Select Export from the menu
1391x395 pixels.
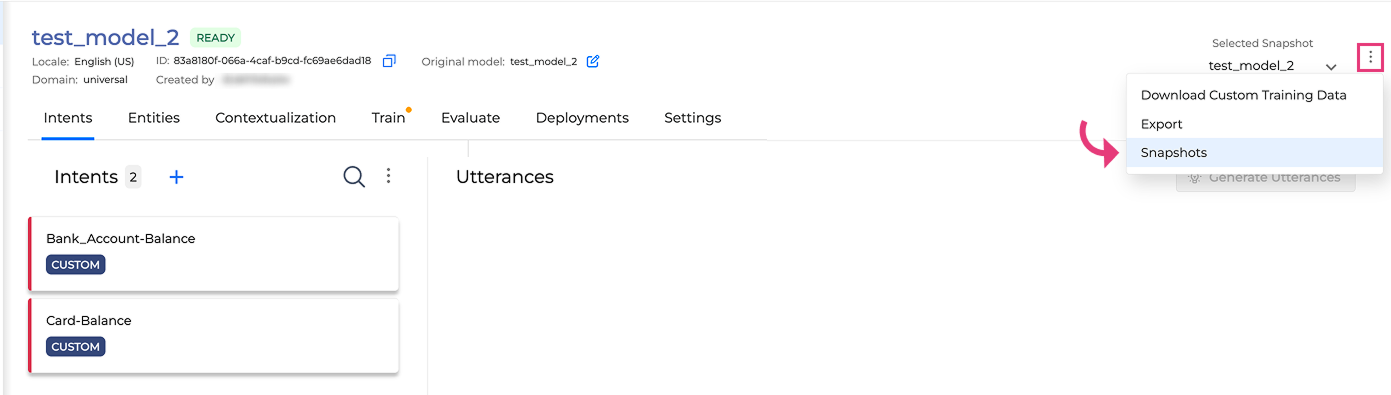point(1255,124)
